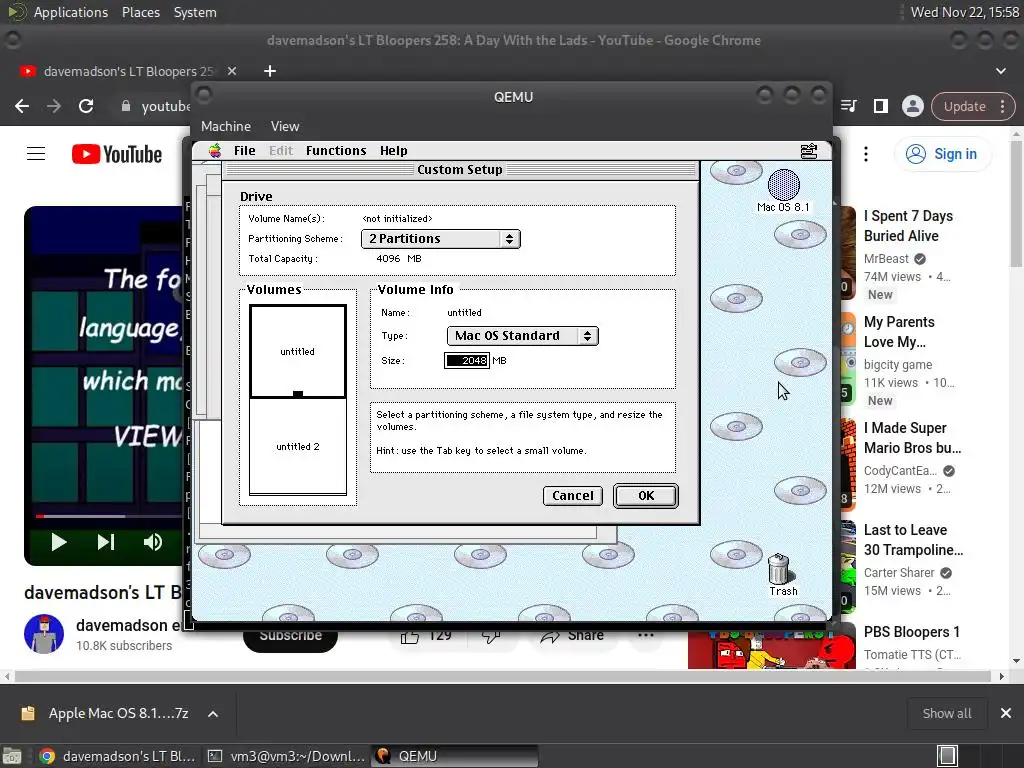Reload the YouTube page
Image resolution: width=1024 pixels, height=768 pixels.
coord(86,106)
